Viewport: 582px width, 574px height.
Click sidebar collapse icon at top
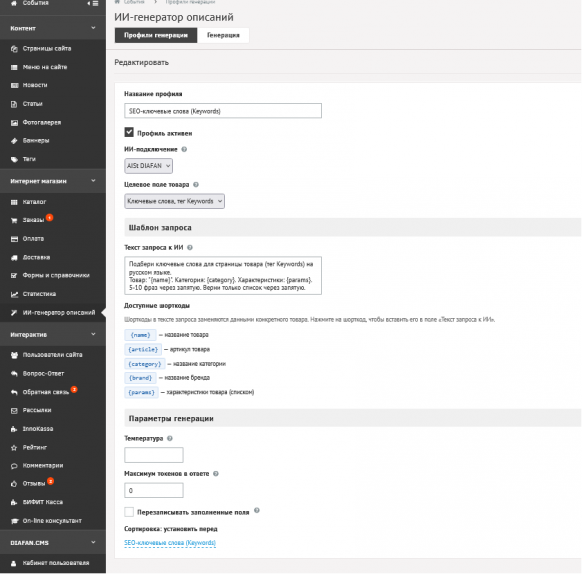pyautogui.click(x=94, y=3)
